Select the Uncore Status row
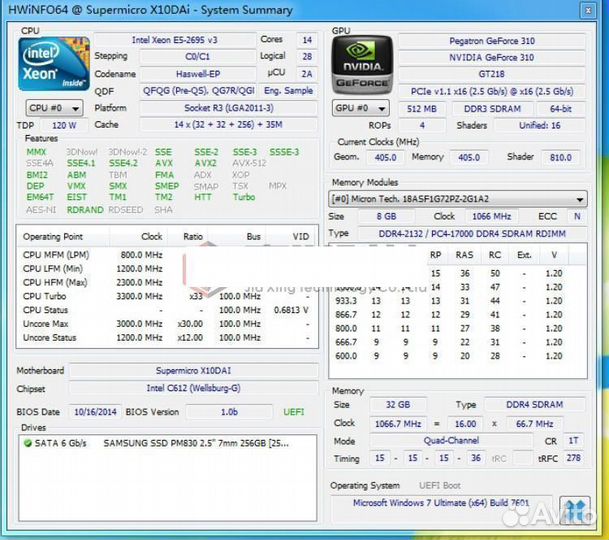Image resolution: width=609 pixels, height=540 pixels. click(167, 338)
